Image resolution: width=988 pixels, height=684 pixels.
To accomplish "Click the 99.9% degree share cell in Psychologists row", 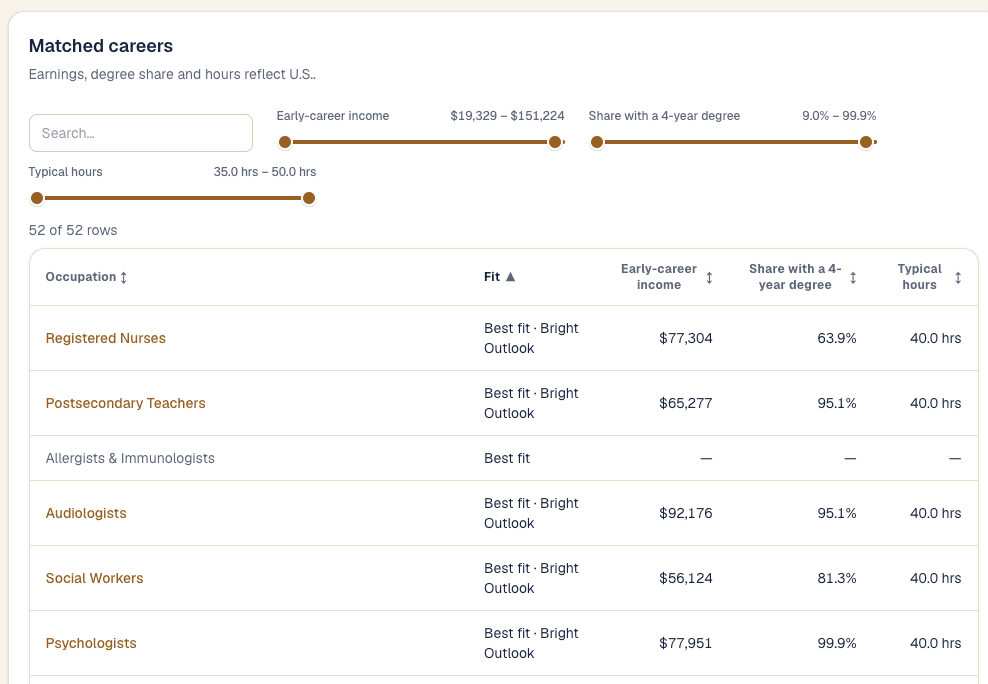I will (x=837, y=643).
